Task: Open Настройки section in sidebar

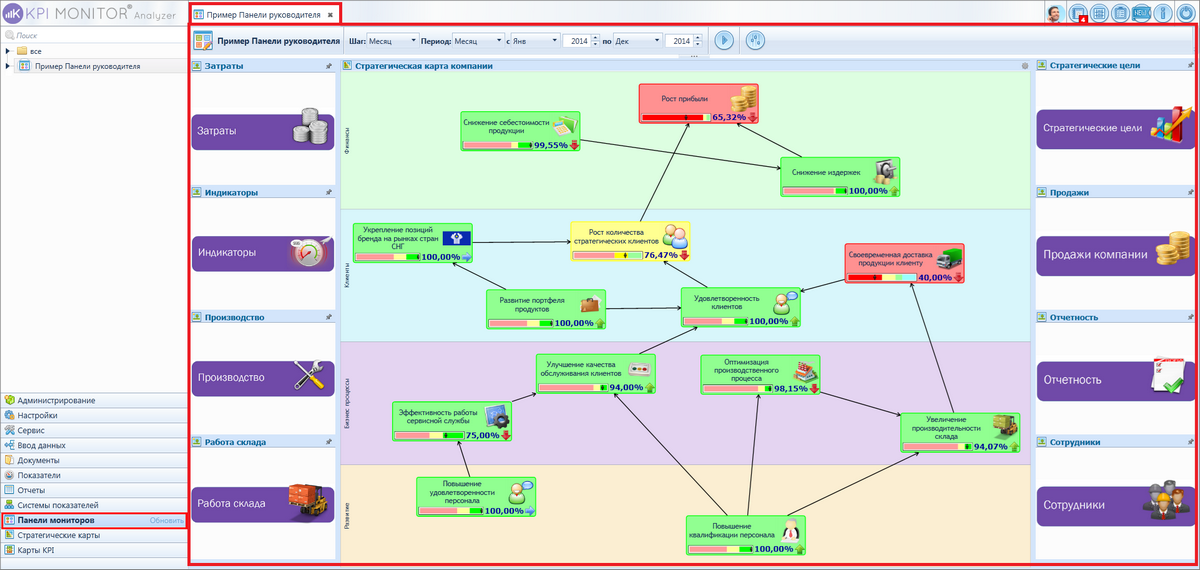Action: tap(94, 415)
